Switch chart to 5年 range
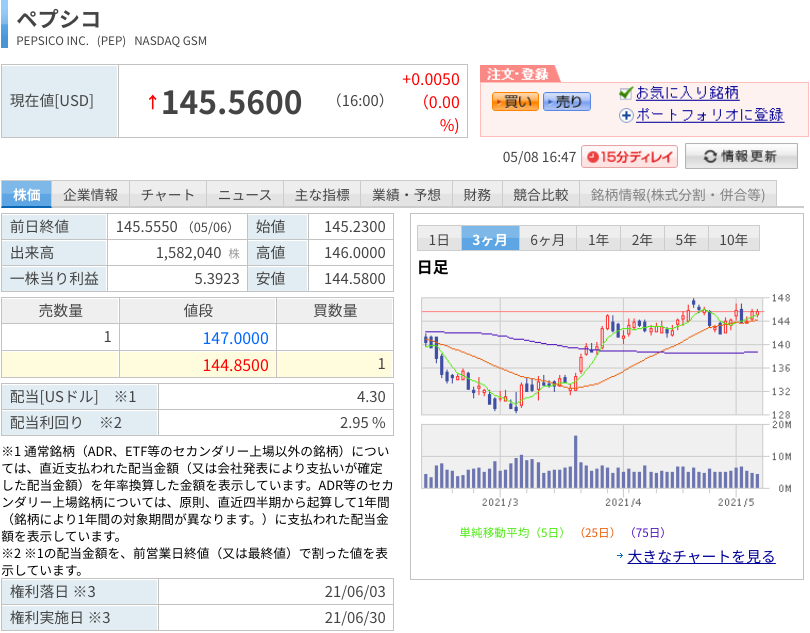The image size is (810, 633). point(686,239)
